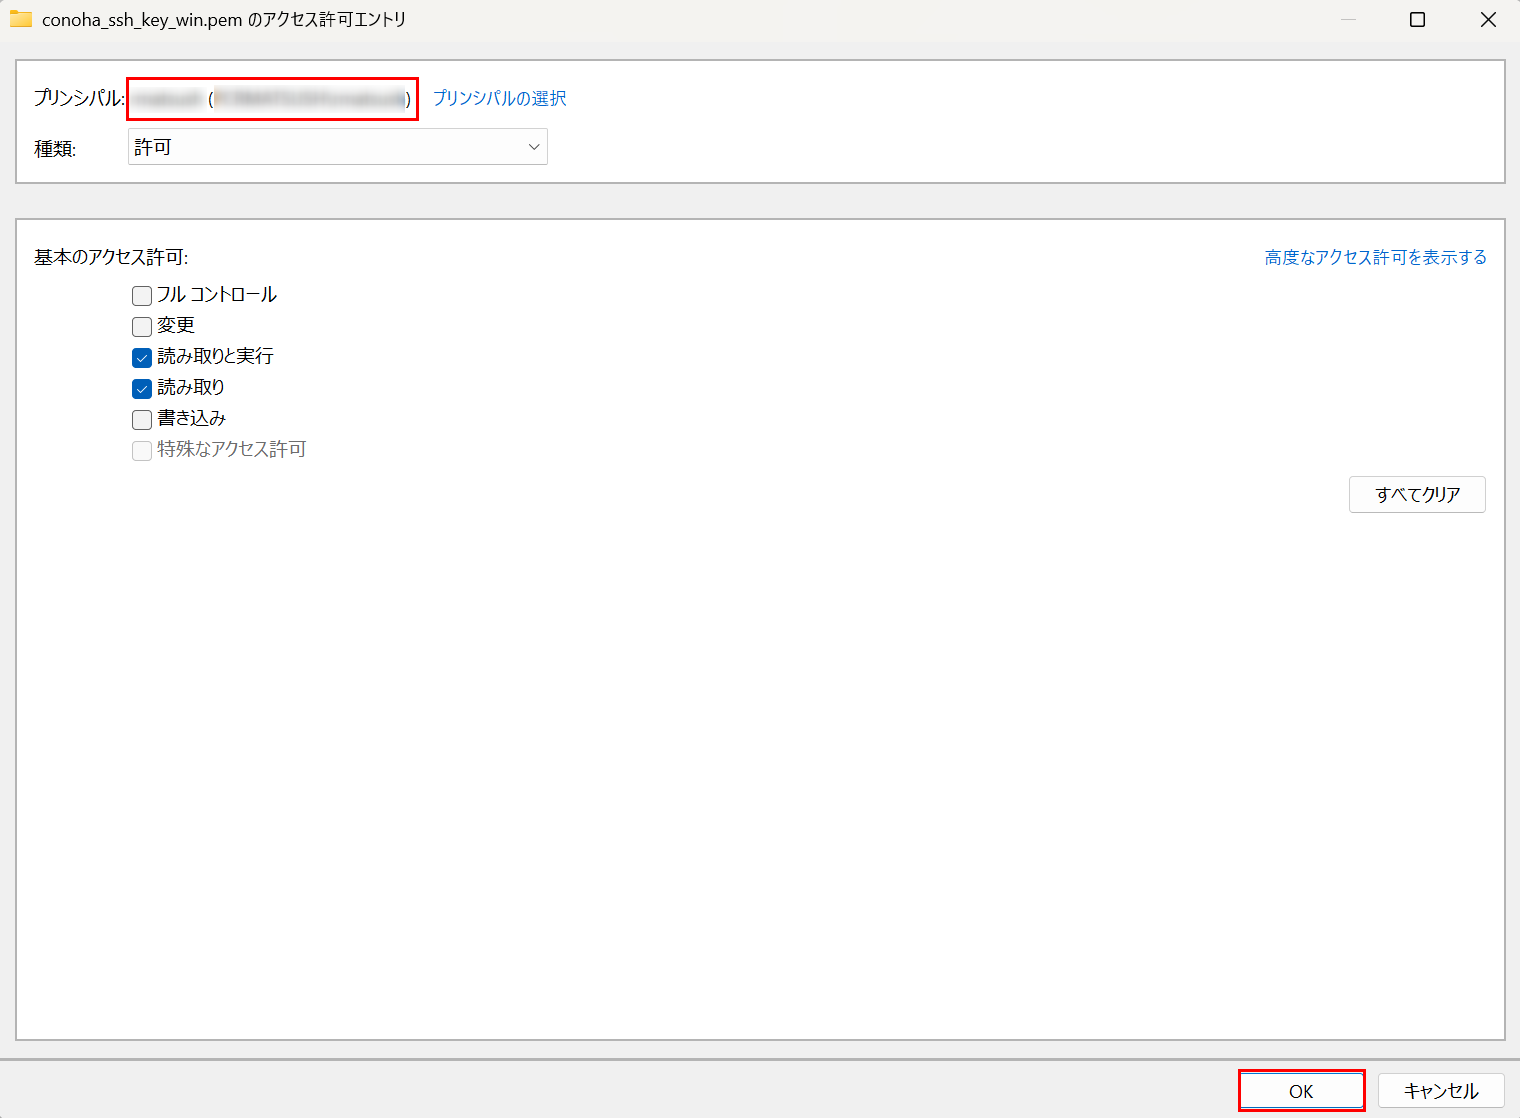Screen dimensions: 1520x1118
Task: Confirm with the OK button
Action: 1301,1091
